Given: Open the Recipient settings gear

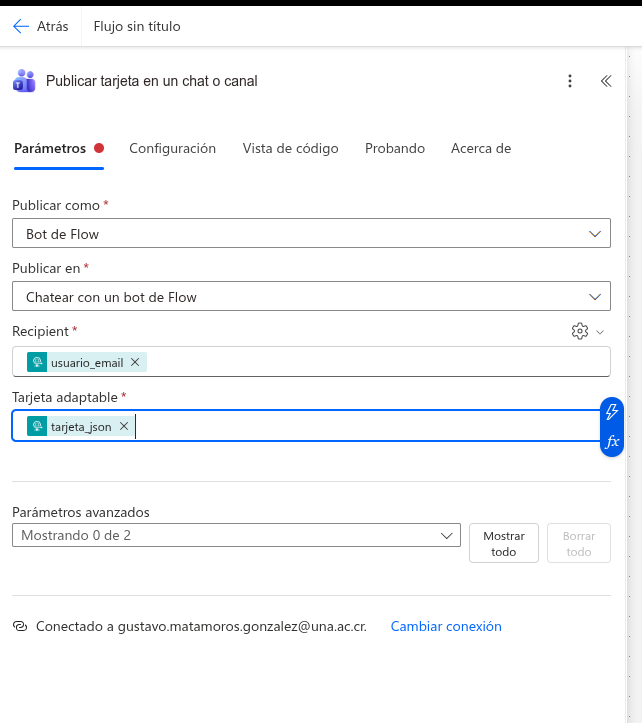Looking at the screenshot, I should coord(580,331).
